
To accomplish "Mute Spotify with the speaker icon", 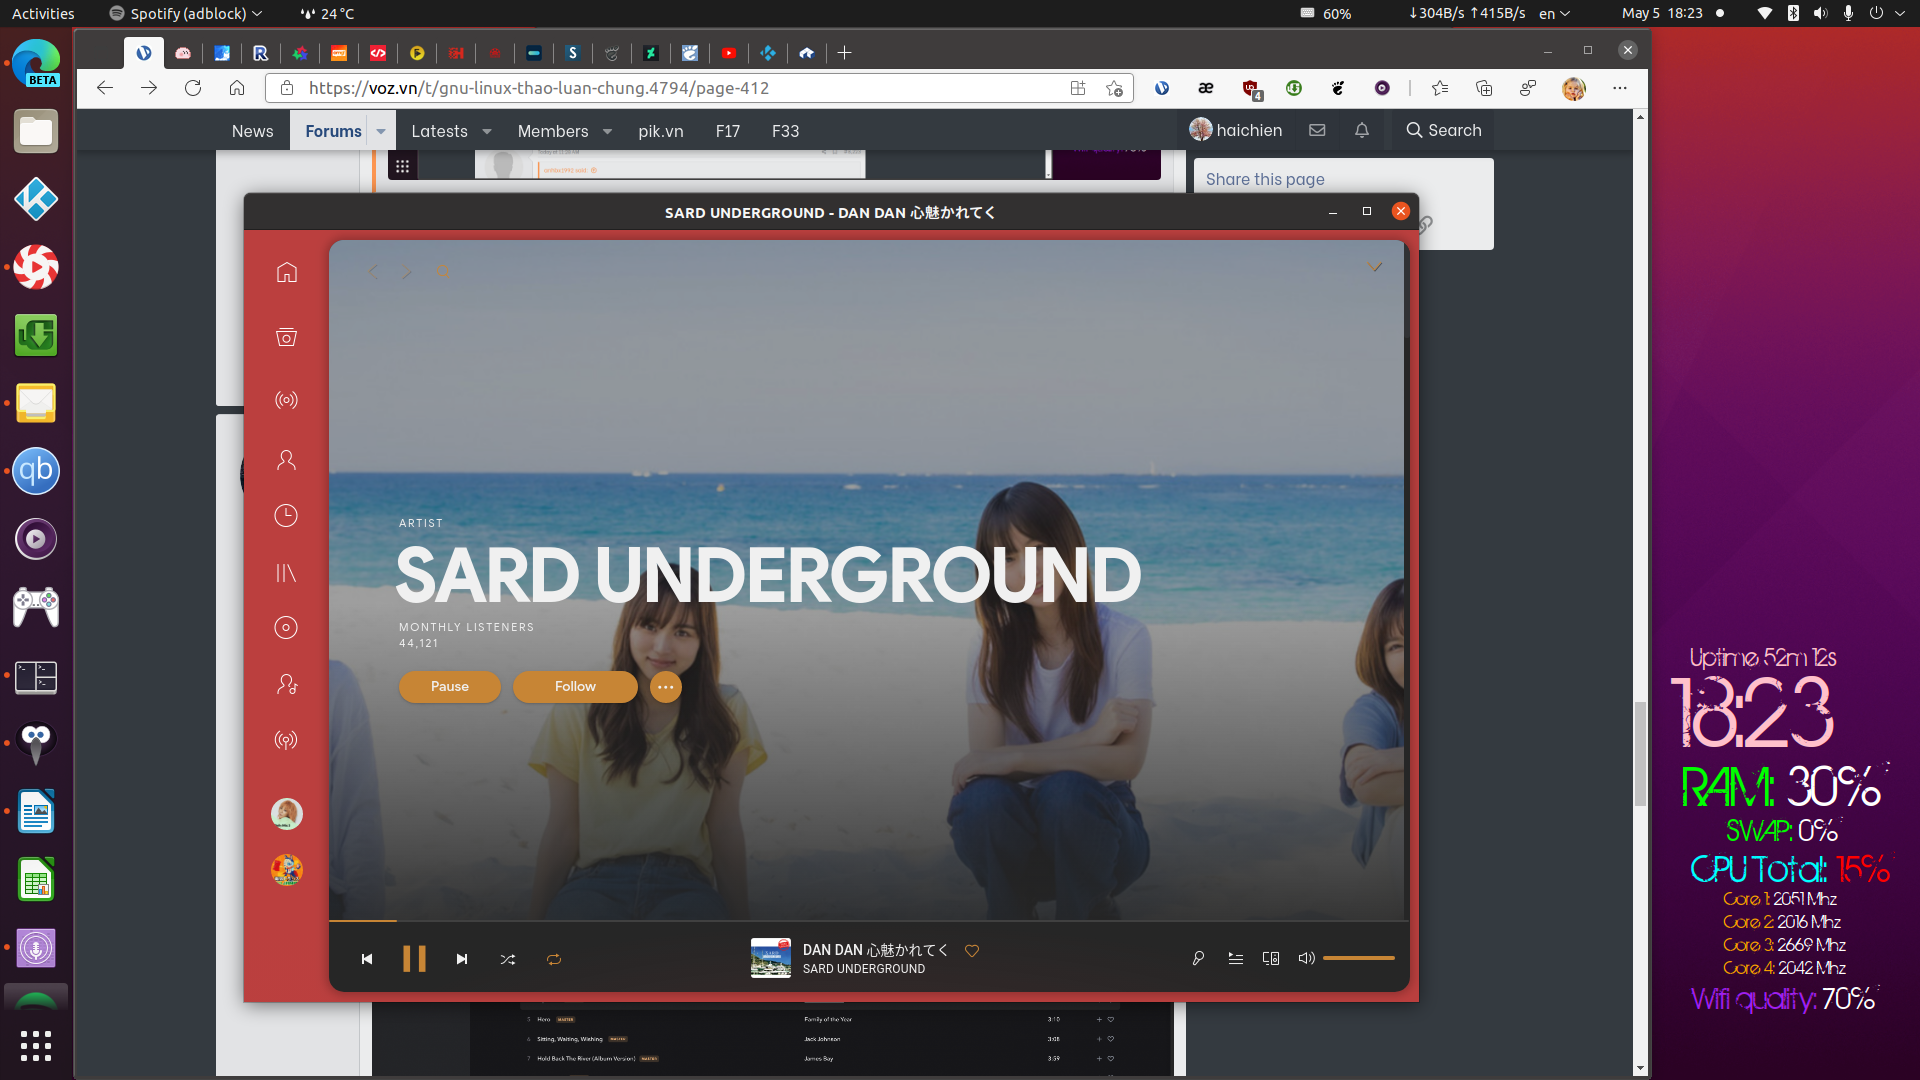I will pyautogui.click(x=1306, y=958).
